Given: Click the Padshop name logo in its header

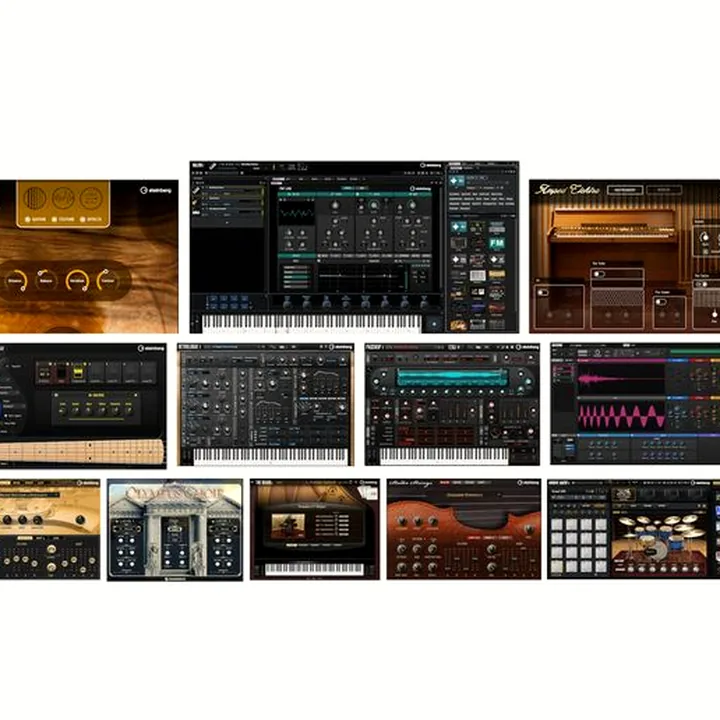Looking at the screenshot, I should (375, 347).
